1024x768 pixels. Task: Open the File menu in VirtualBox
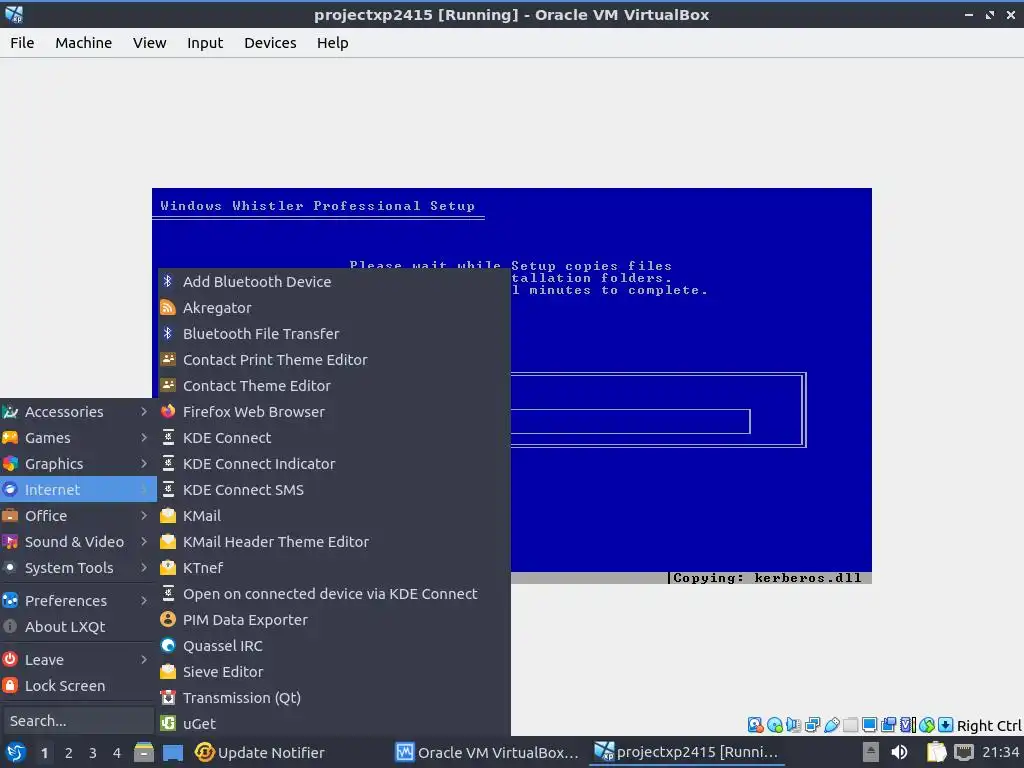[22, 42]
